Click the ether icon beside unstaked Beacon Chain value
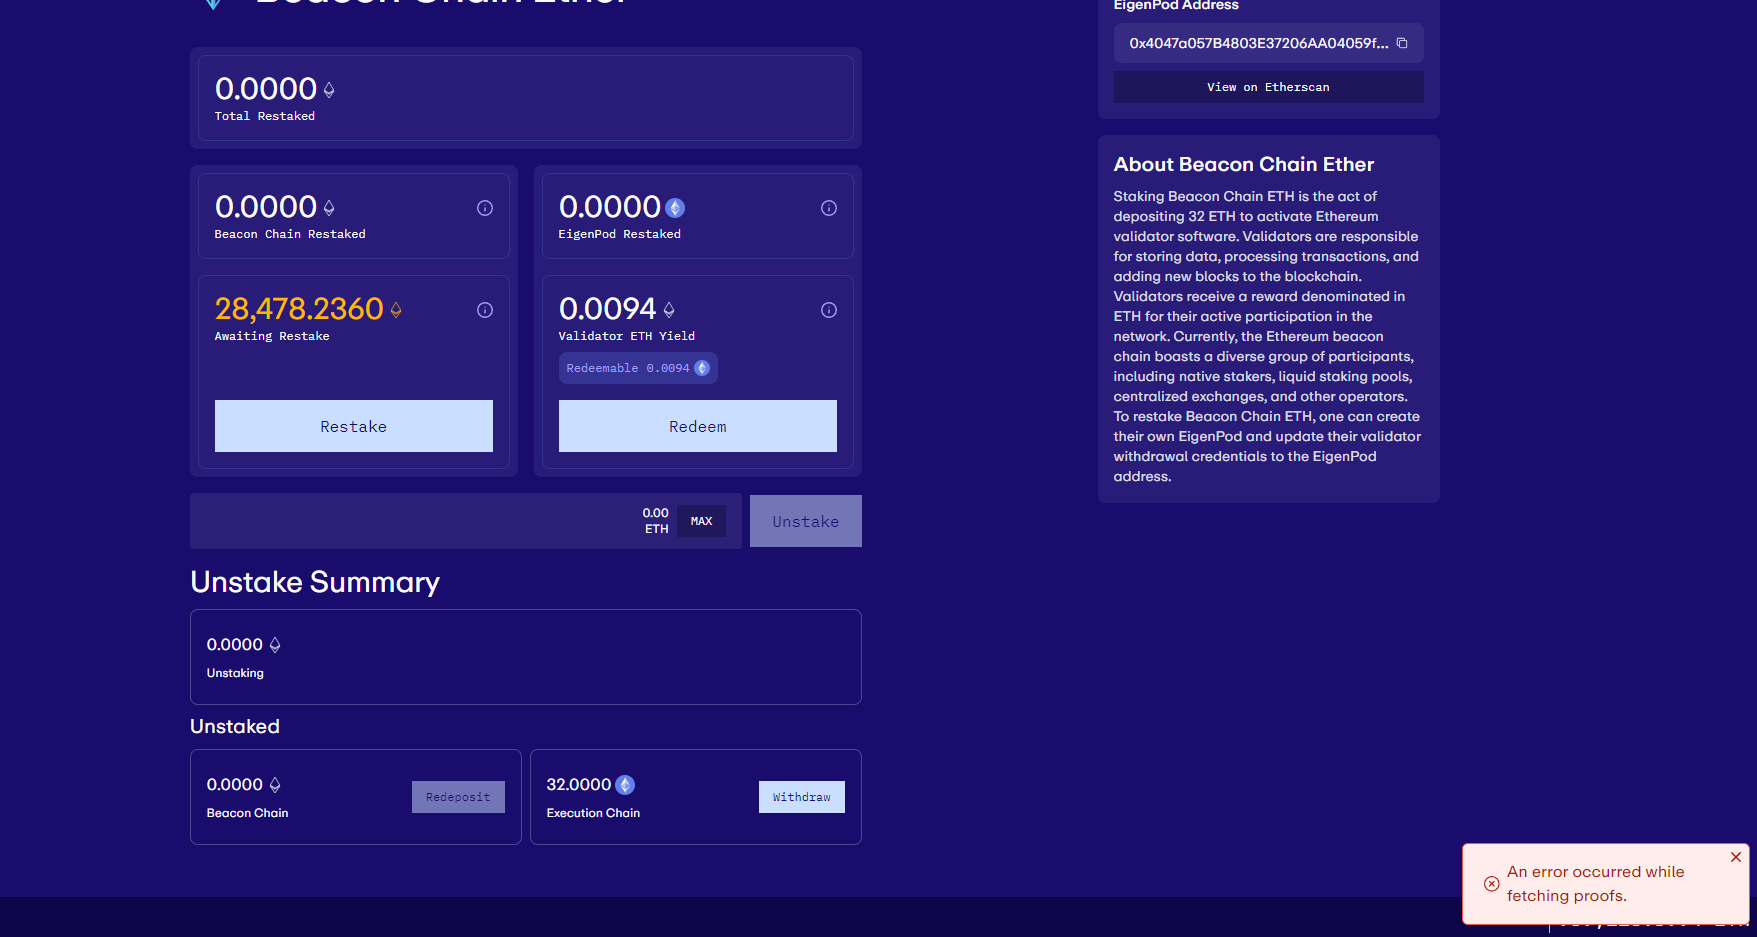The height and width of the screenshot is (937, 1757). pyautogui.click(x=275, y=785)
